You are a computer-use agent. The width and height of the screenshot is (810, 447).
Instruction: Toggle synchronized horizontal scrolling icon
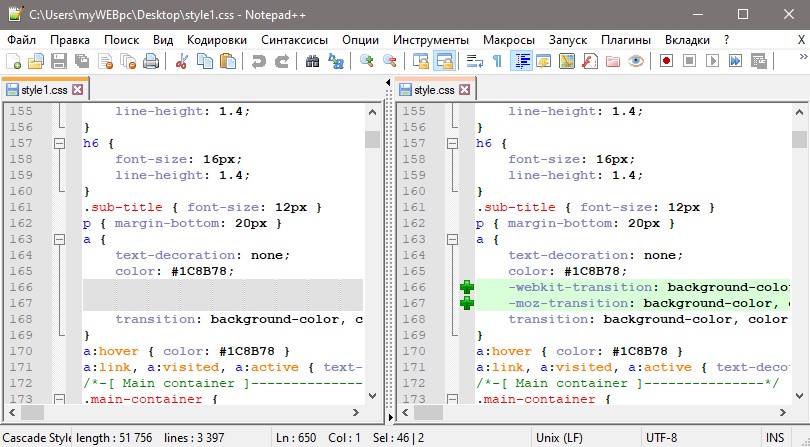tap(444, 61)
